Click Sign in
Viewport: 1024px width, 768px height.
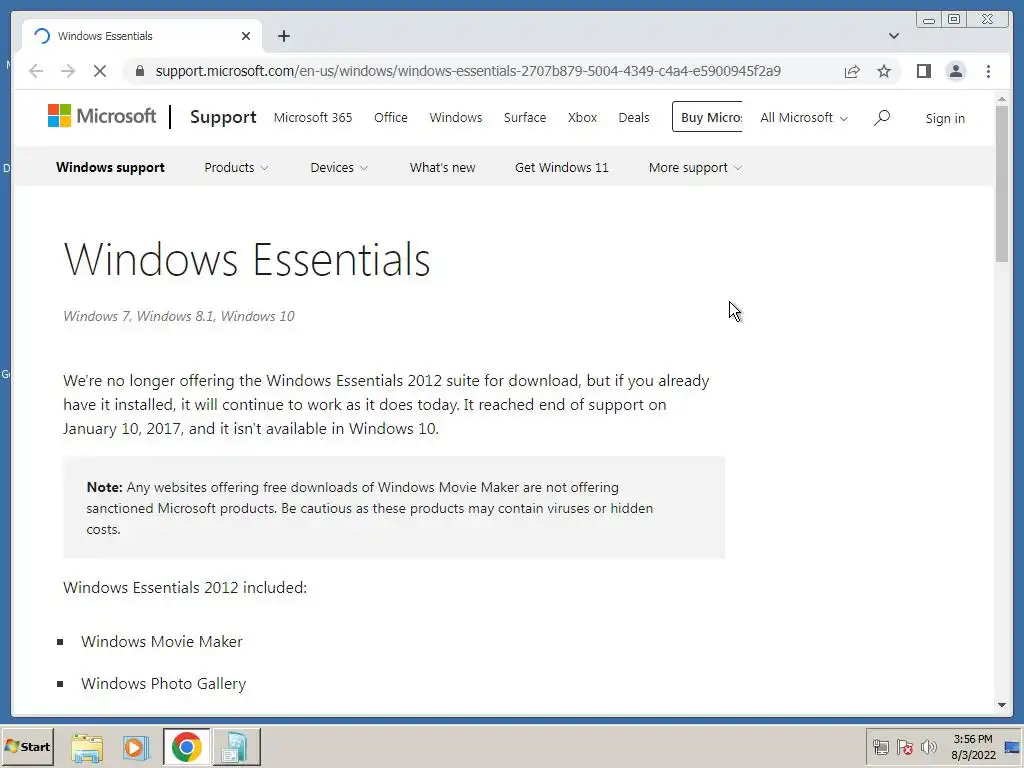[944, 118]
